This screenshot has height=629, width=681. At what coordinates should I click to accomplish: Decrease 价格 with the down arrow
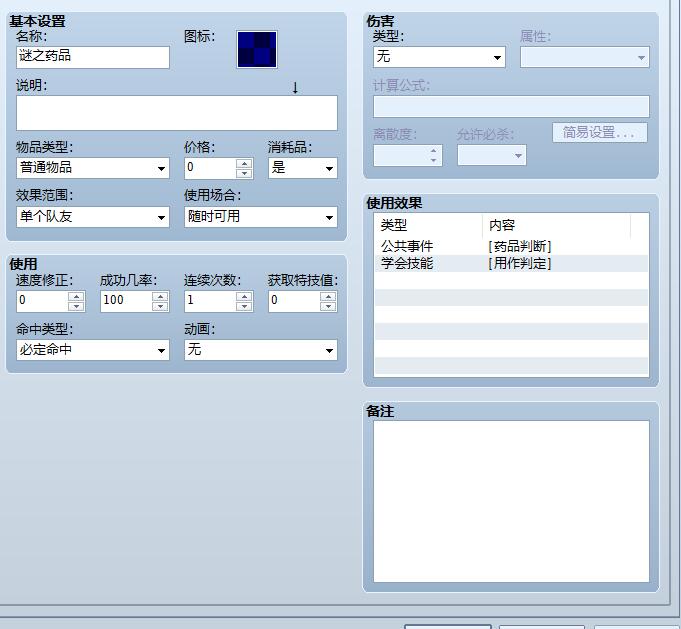pos(245,173)
